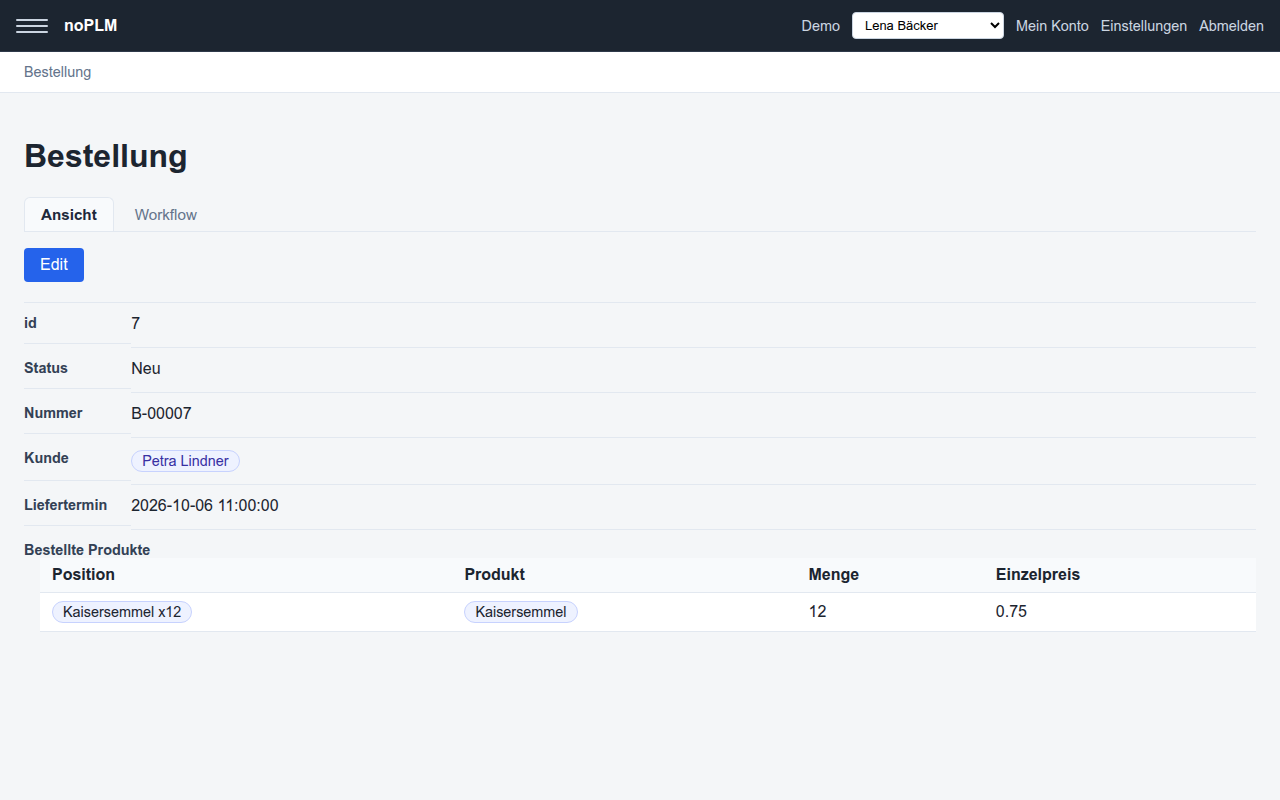Click the Einzelpreis column header
This screenshot has height=800, width=1280.
pos(1038,575)
